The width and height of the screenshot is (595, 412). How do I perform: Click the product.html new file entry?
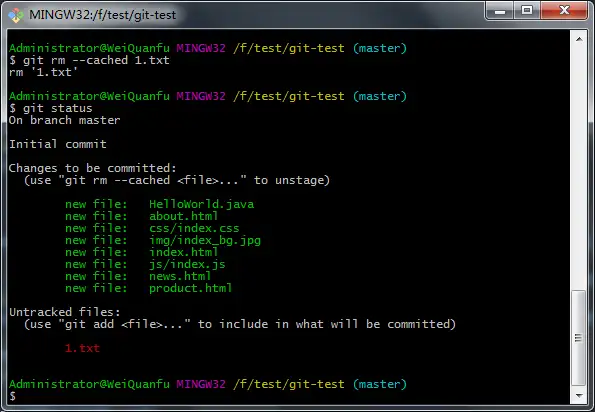click(148, 288)
